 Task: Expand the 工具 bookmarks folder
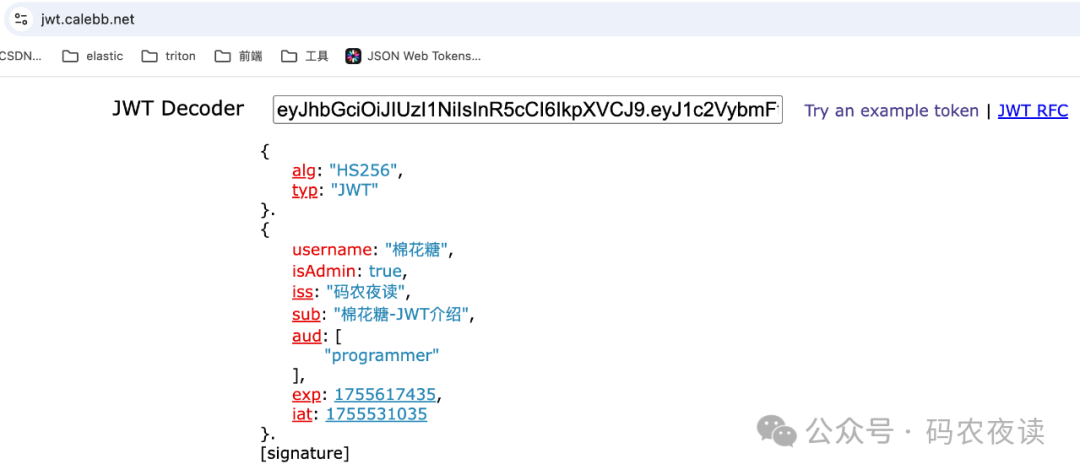point(305,56)
